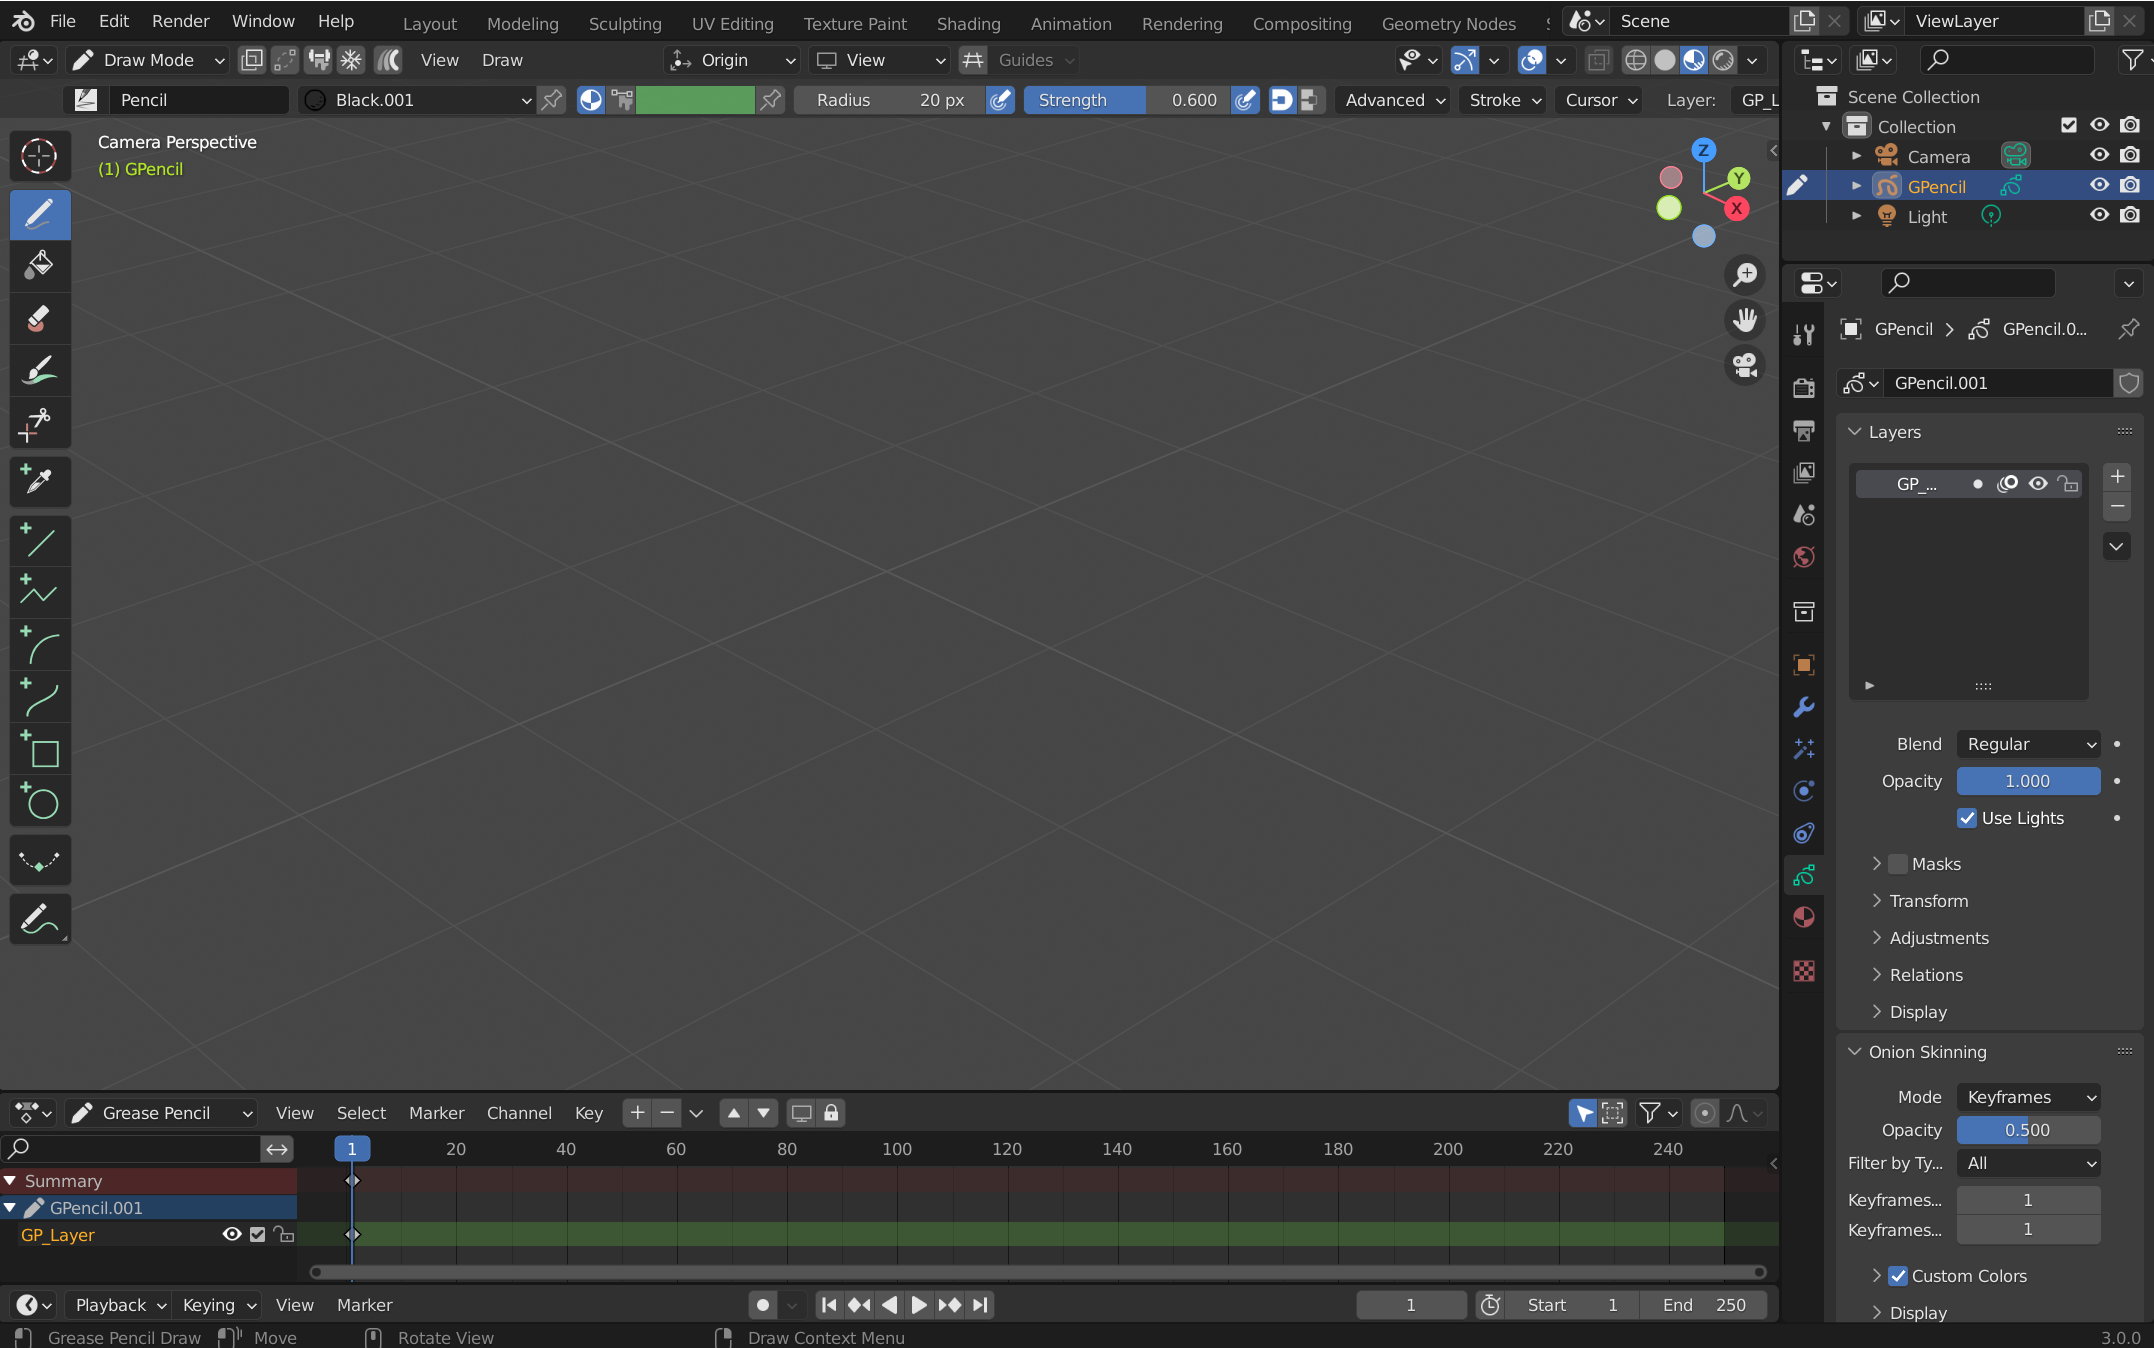
Task: Open the Modifier Properties tab
Action: [1804, 707]
